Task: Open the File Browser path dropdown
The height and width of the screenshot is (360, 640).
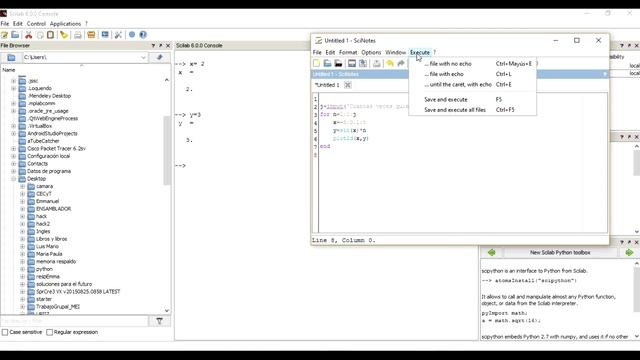Action: (143, 58)
